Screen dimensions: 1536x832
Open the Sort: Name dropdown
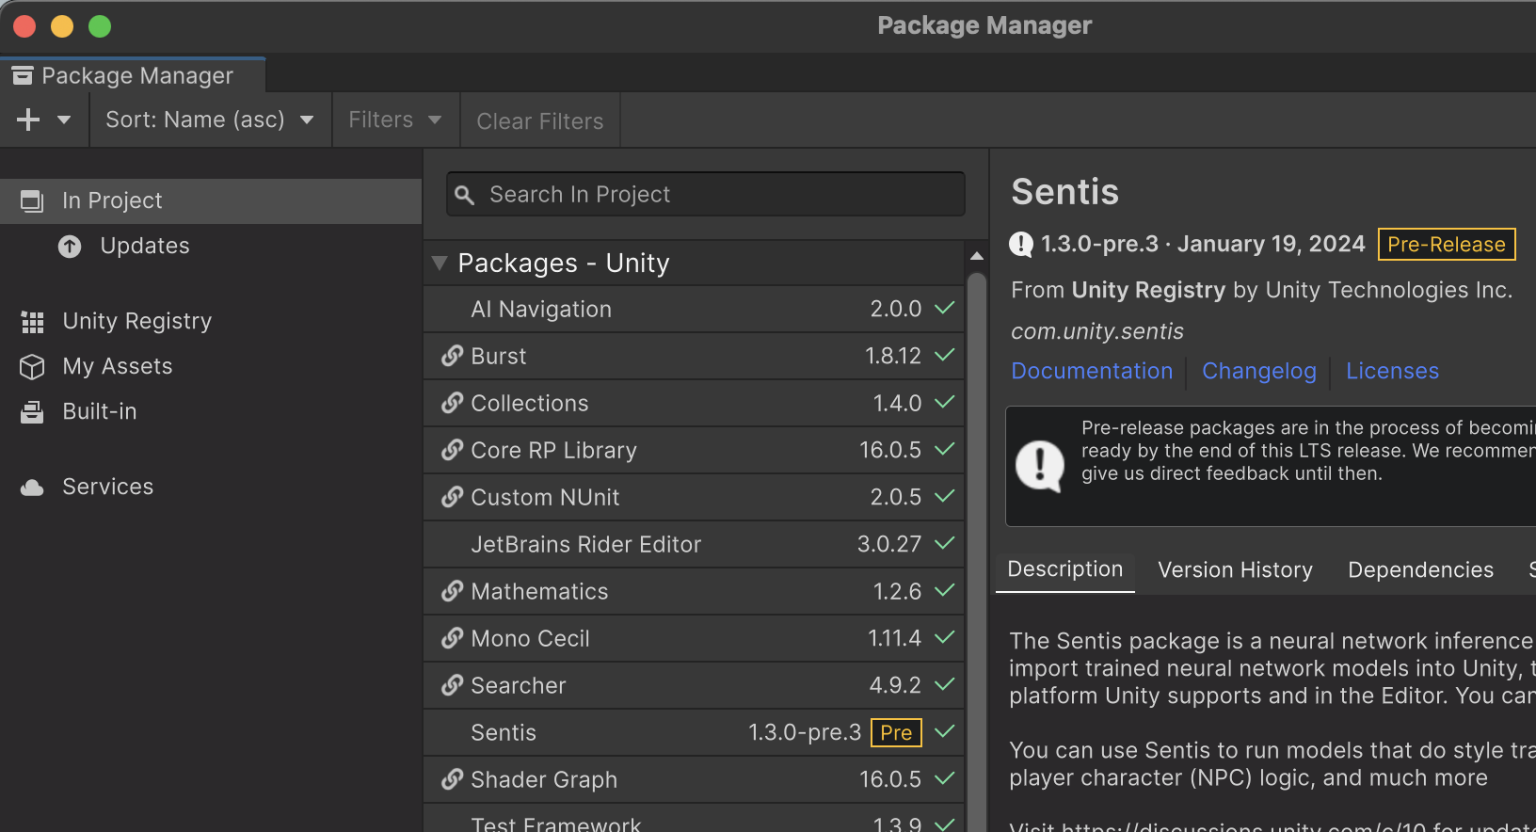208,119
